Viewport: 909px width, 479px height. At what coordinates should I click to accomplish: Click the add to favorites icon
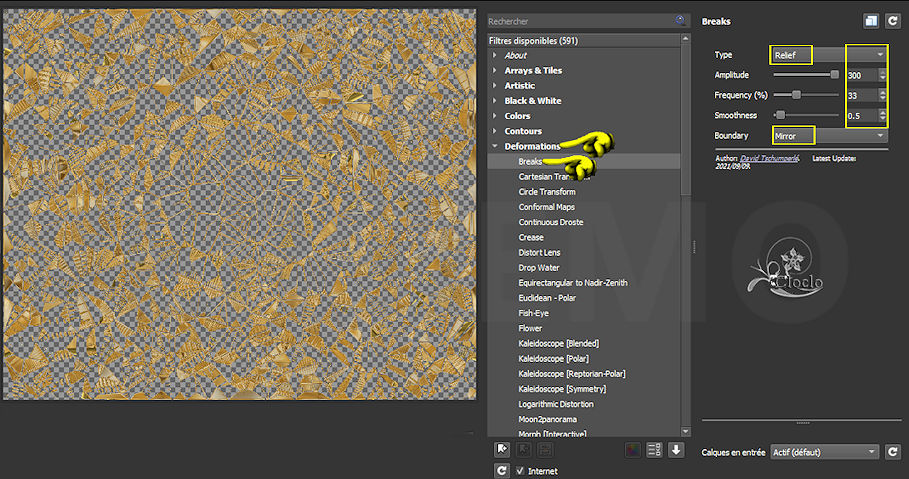click(x=502, y=450)
